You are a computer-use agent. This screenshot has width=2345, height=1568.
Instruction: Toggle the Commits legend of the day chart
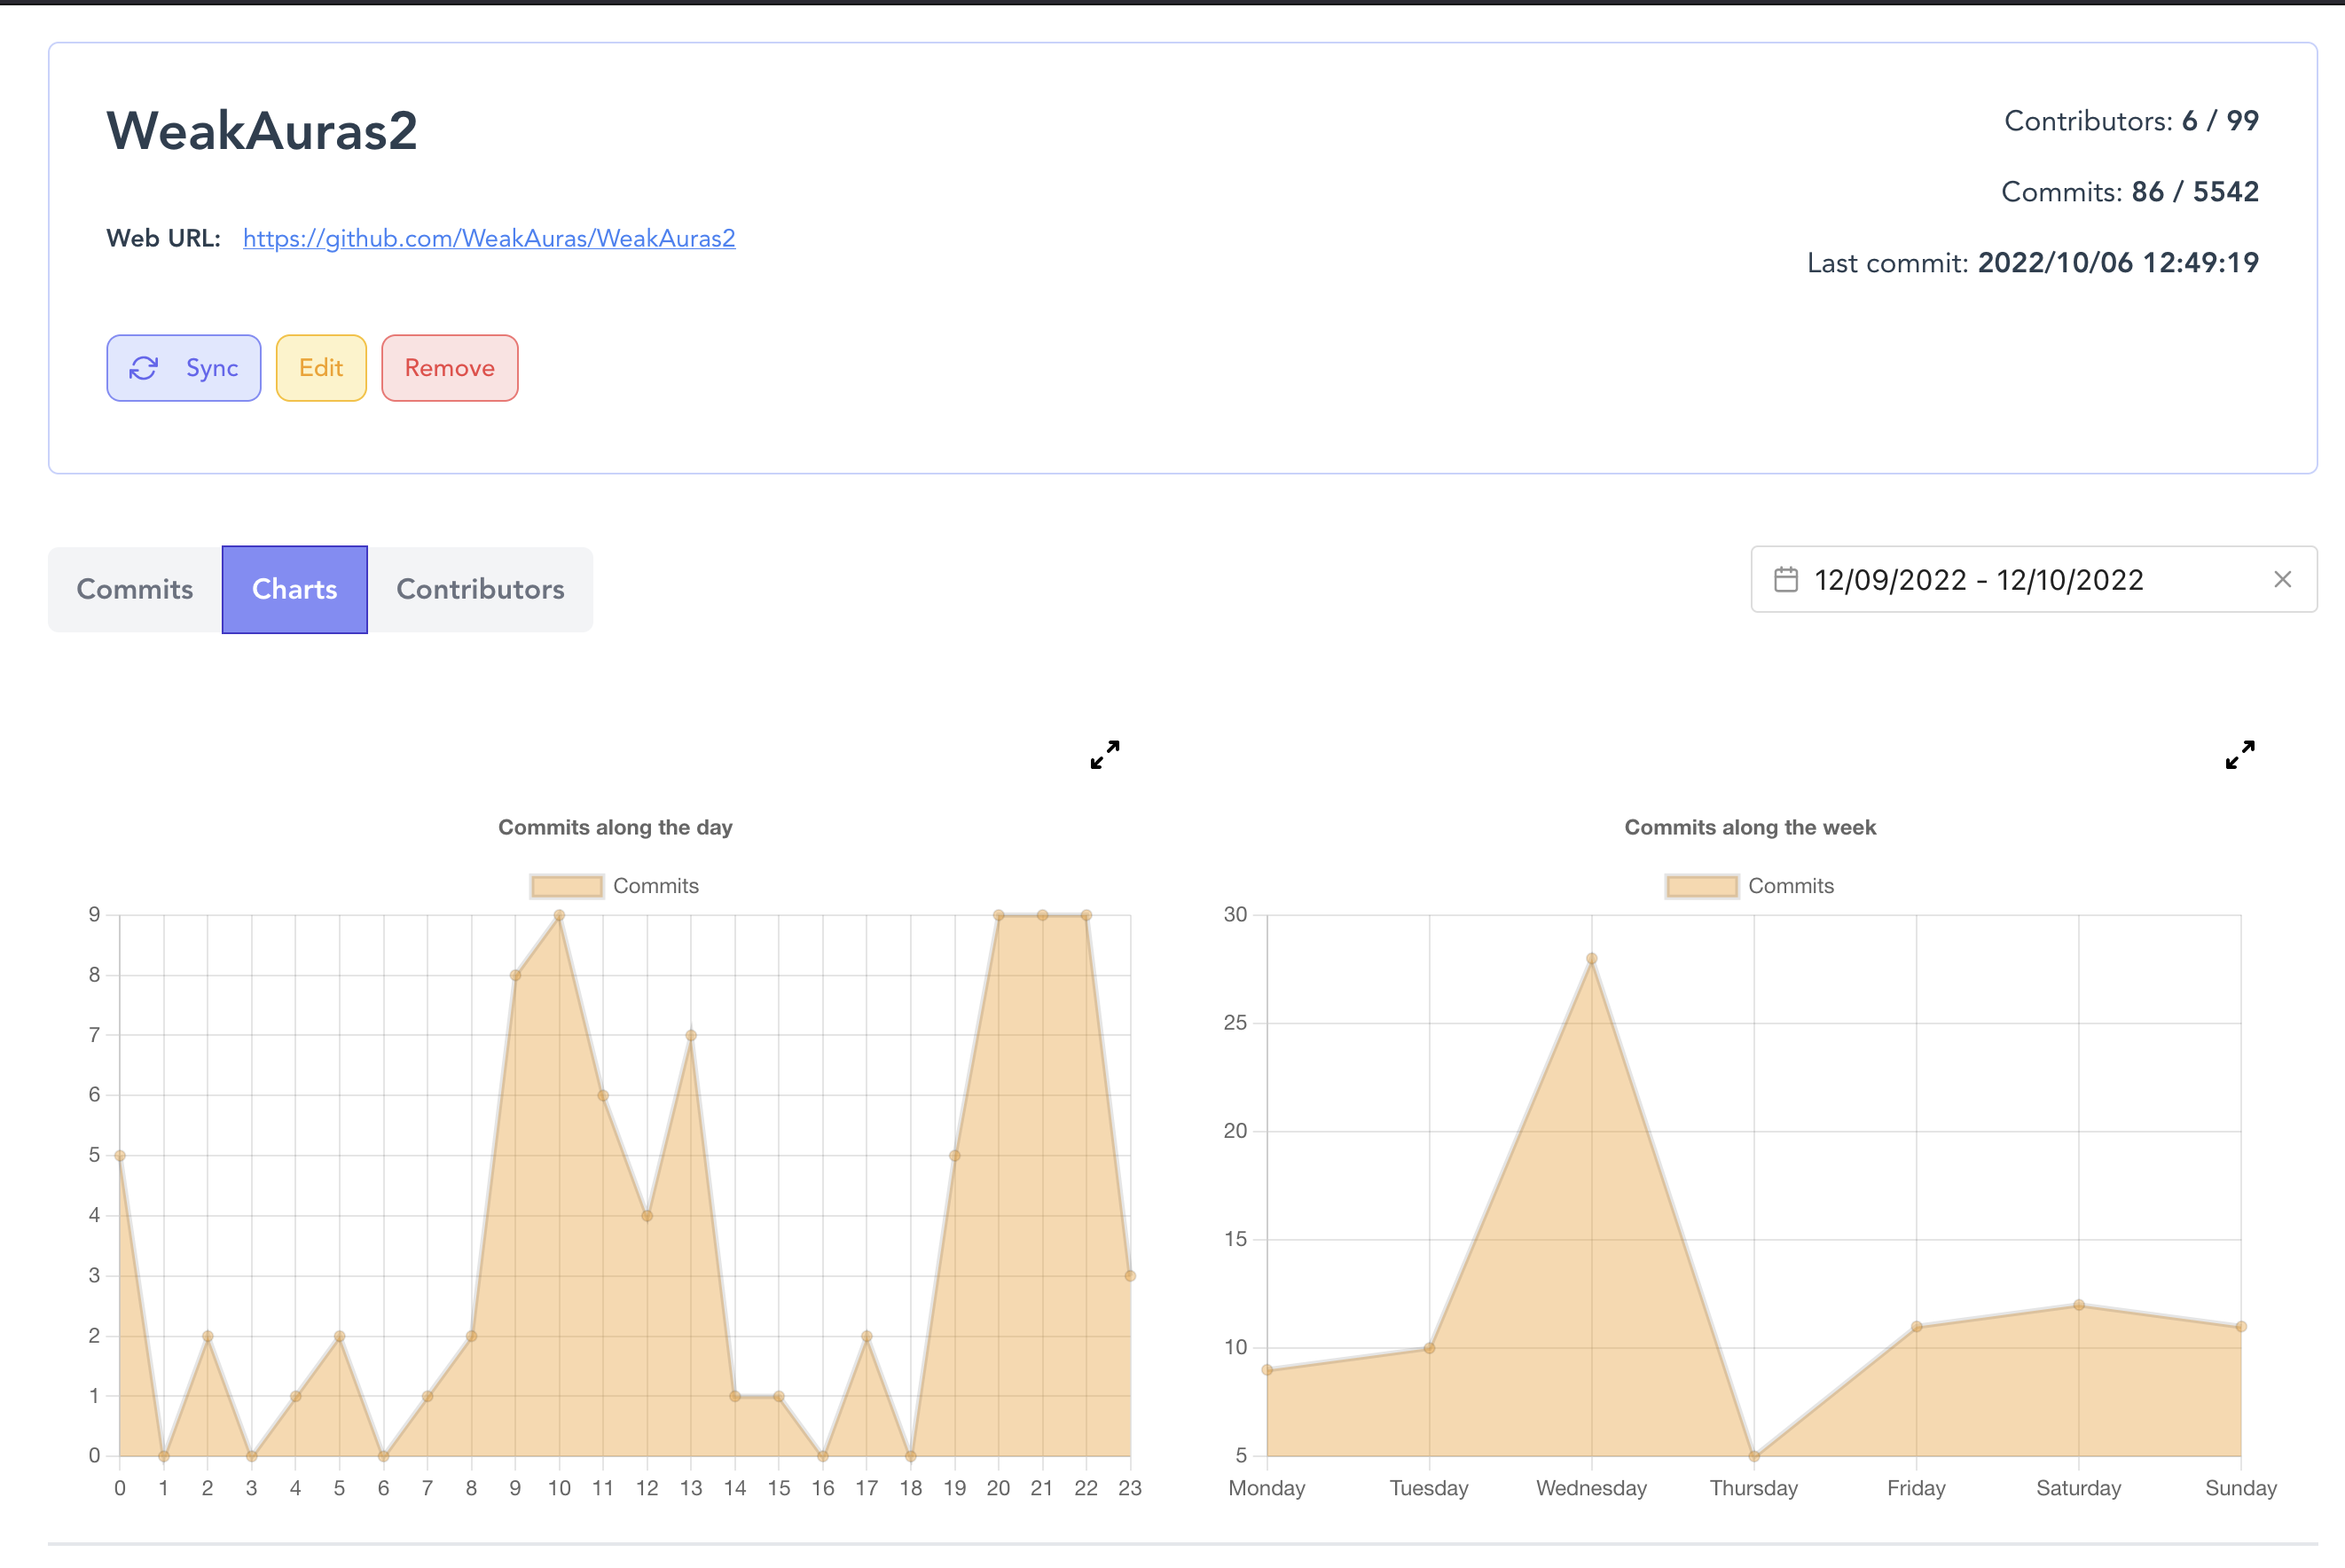point(655,886)
